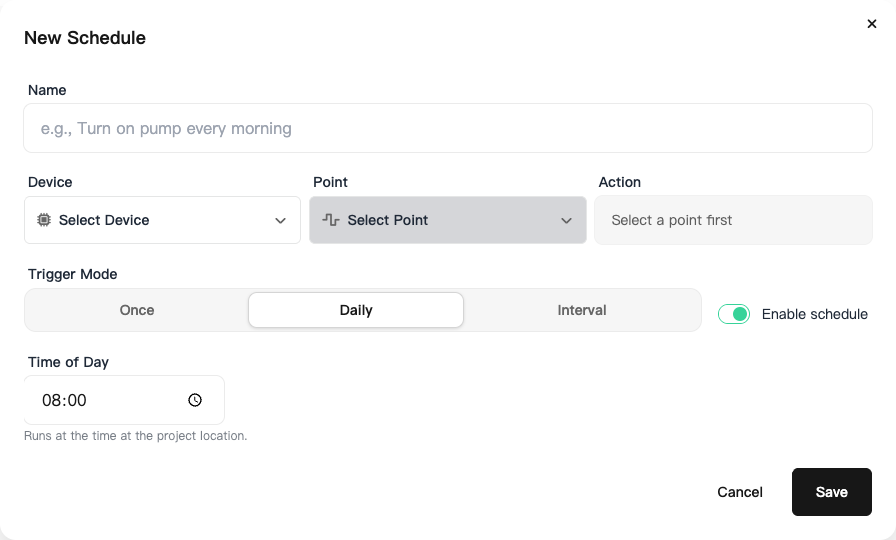This screenshot has height=540, width=896.
Task: Focus the schedule Name input field
Action: (x=448, y=128)
